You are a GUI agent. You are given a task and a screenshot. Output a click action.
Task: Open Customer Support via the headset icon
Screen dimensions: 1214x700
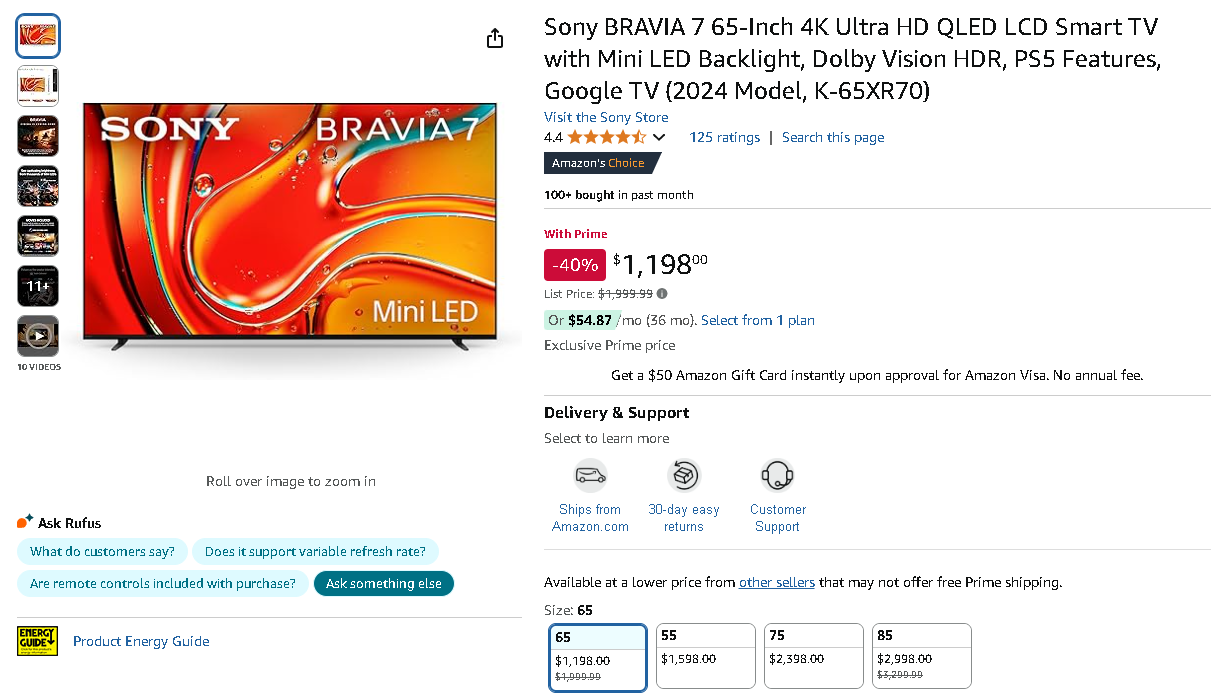pyautogui.click(x=777, y=475)
